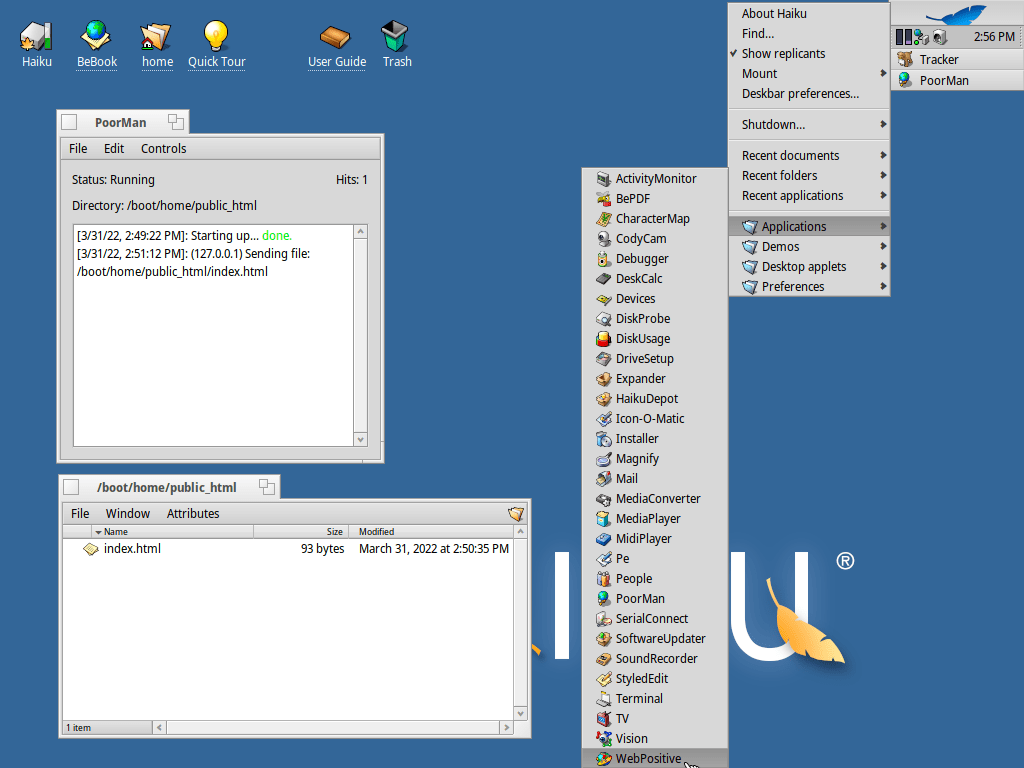
Task: Open the Attributes menu in public_html window
Action: [x=193, y=513]
